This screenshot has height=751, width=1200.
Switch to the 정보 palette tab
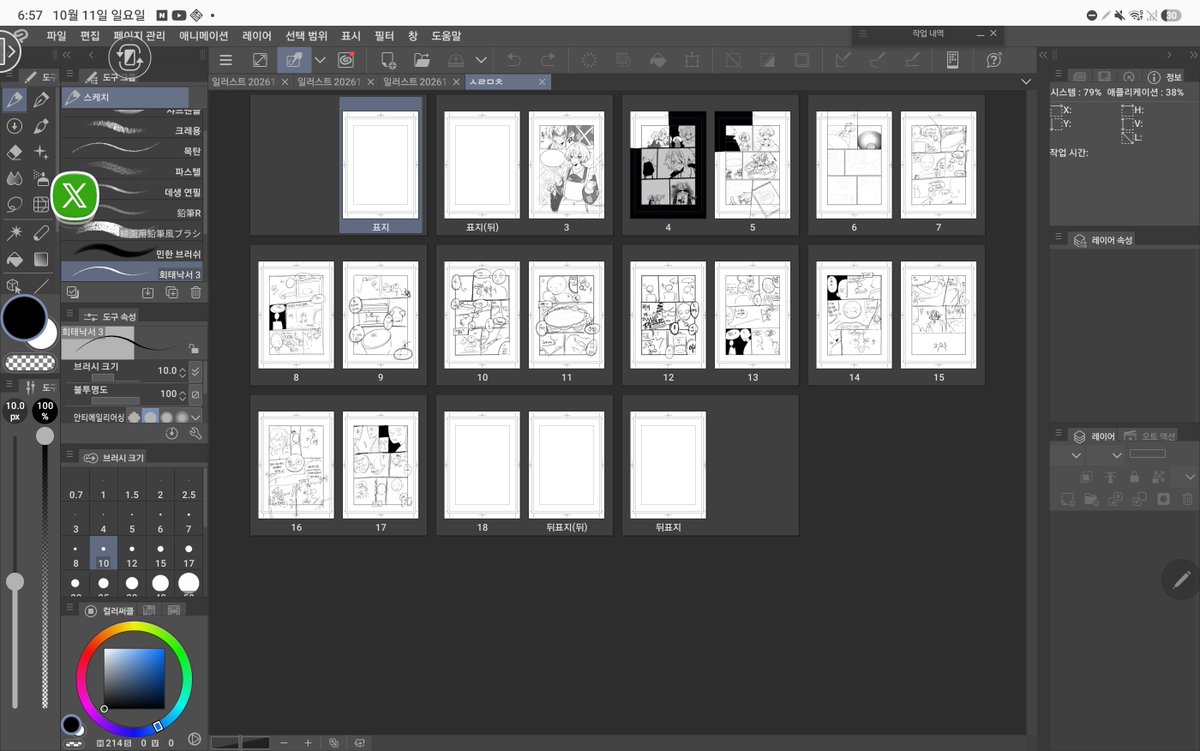click(x=1166, y=76)
